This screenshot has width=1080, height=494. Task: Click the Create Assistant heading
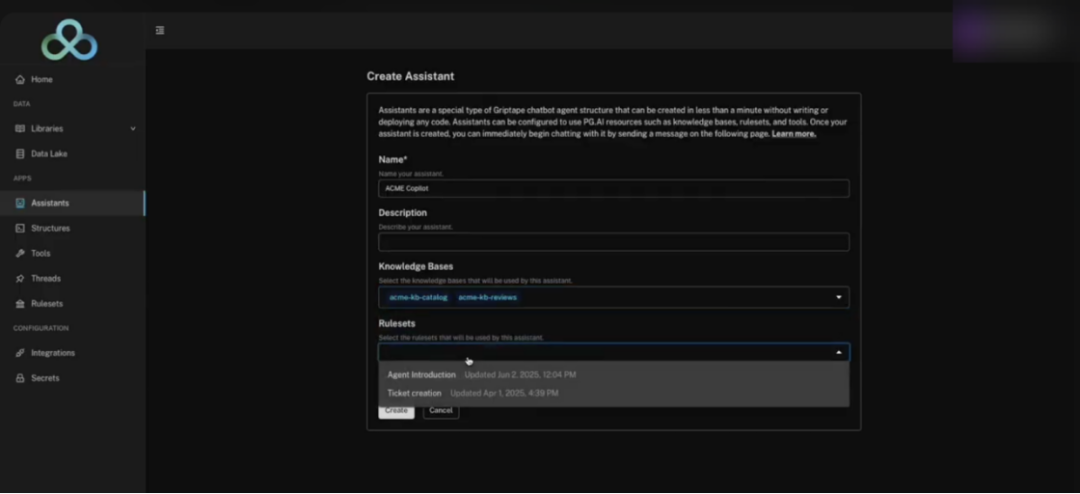click(411, 76)
